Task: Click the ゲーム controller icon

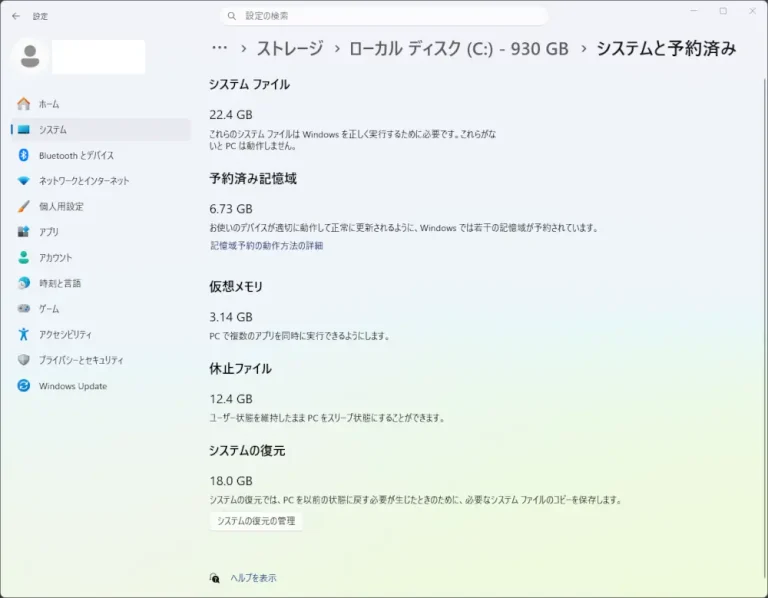Action: pos(24,309)
